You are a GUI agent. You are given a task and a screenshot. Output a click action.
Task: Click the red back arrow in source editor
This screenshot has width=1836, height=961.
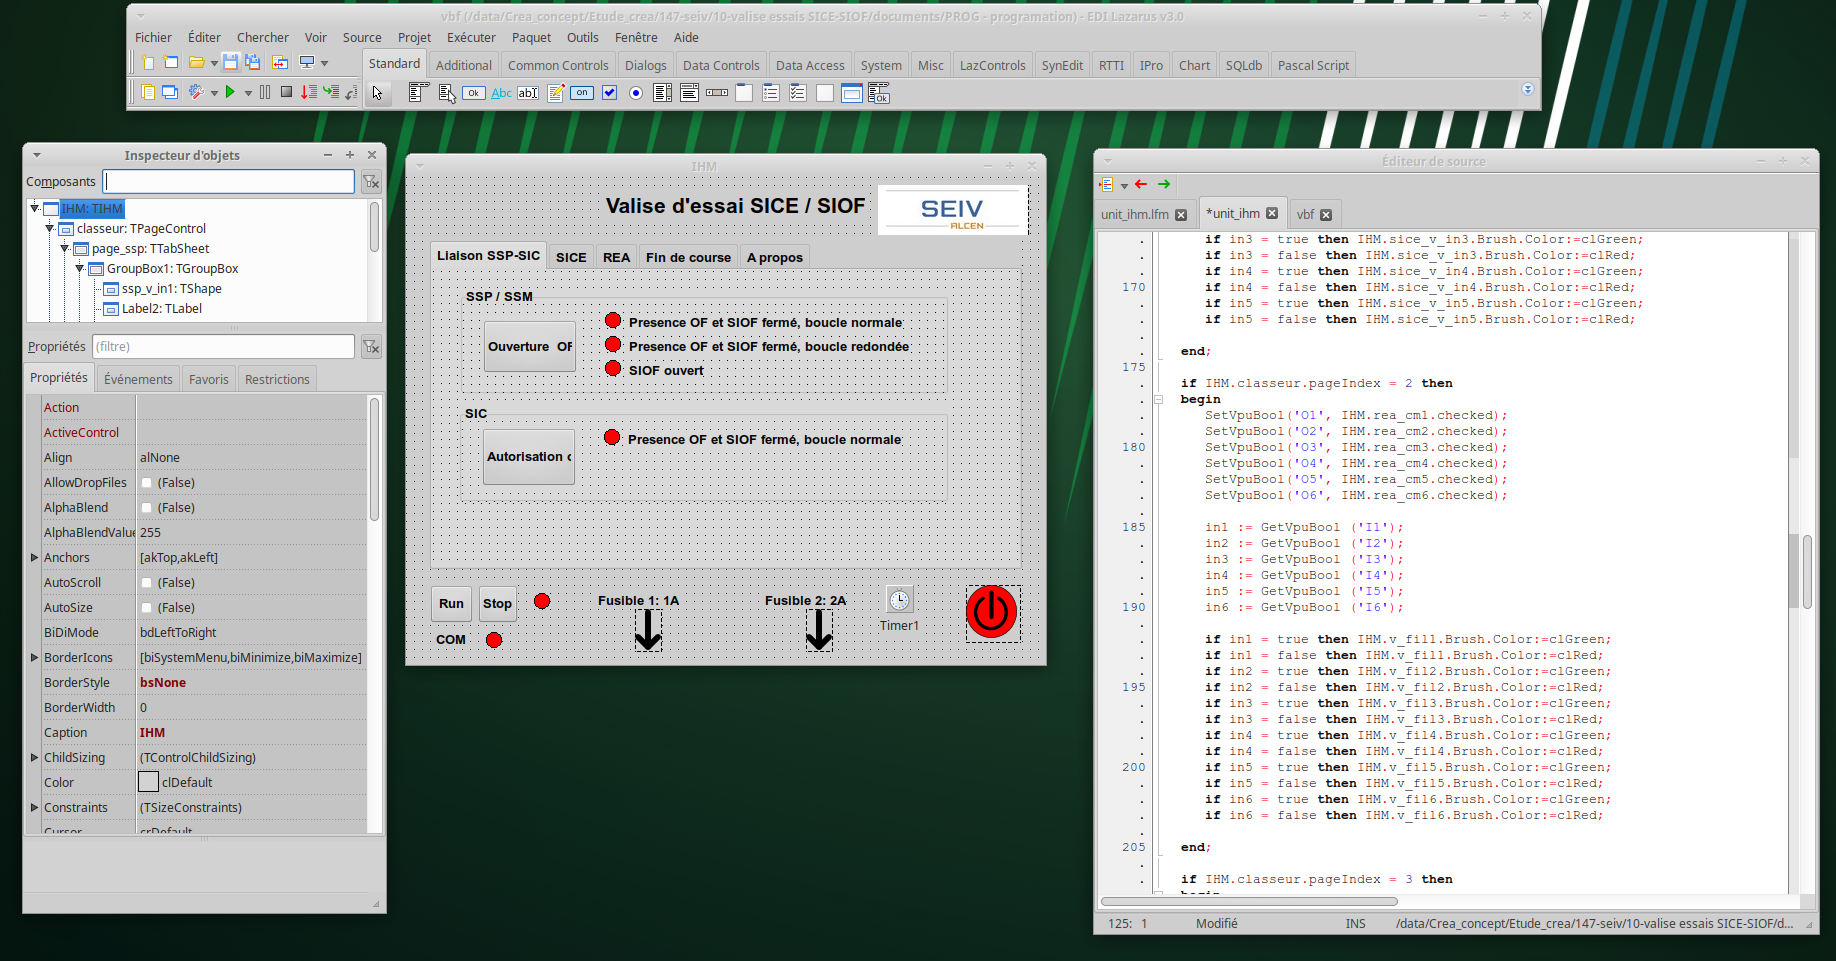1141,184
